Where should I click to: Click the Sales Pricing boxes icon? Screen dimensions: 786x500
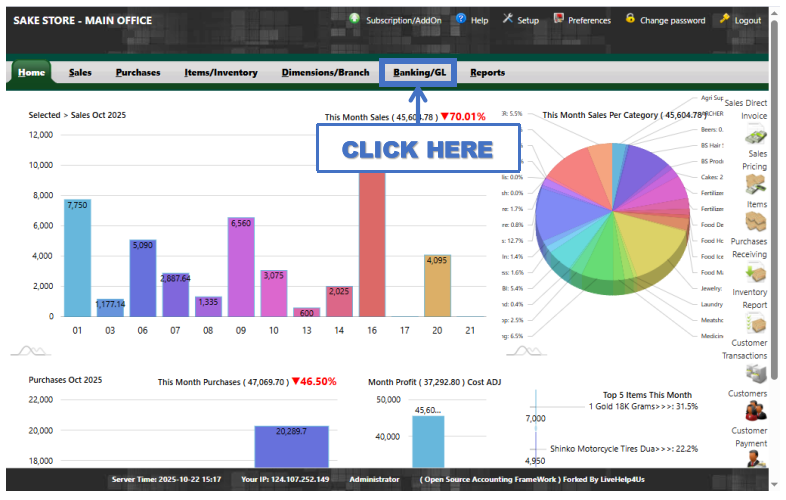click(756, 184)
